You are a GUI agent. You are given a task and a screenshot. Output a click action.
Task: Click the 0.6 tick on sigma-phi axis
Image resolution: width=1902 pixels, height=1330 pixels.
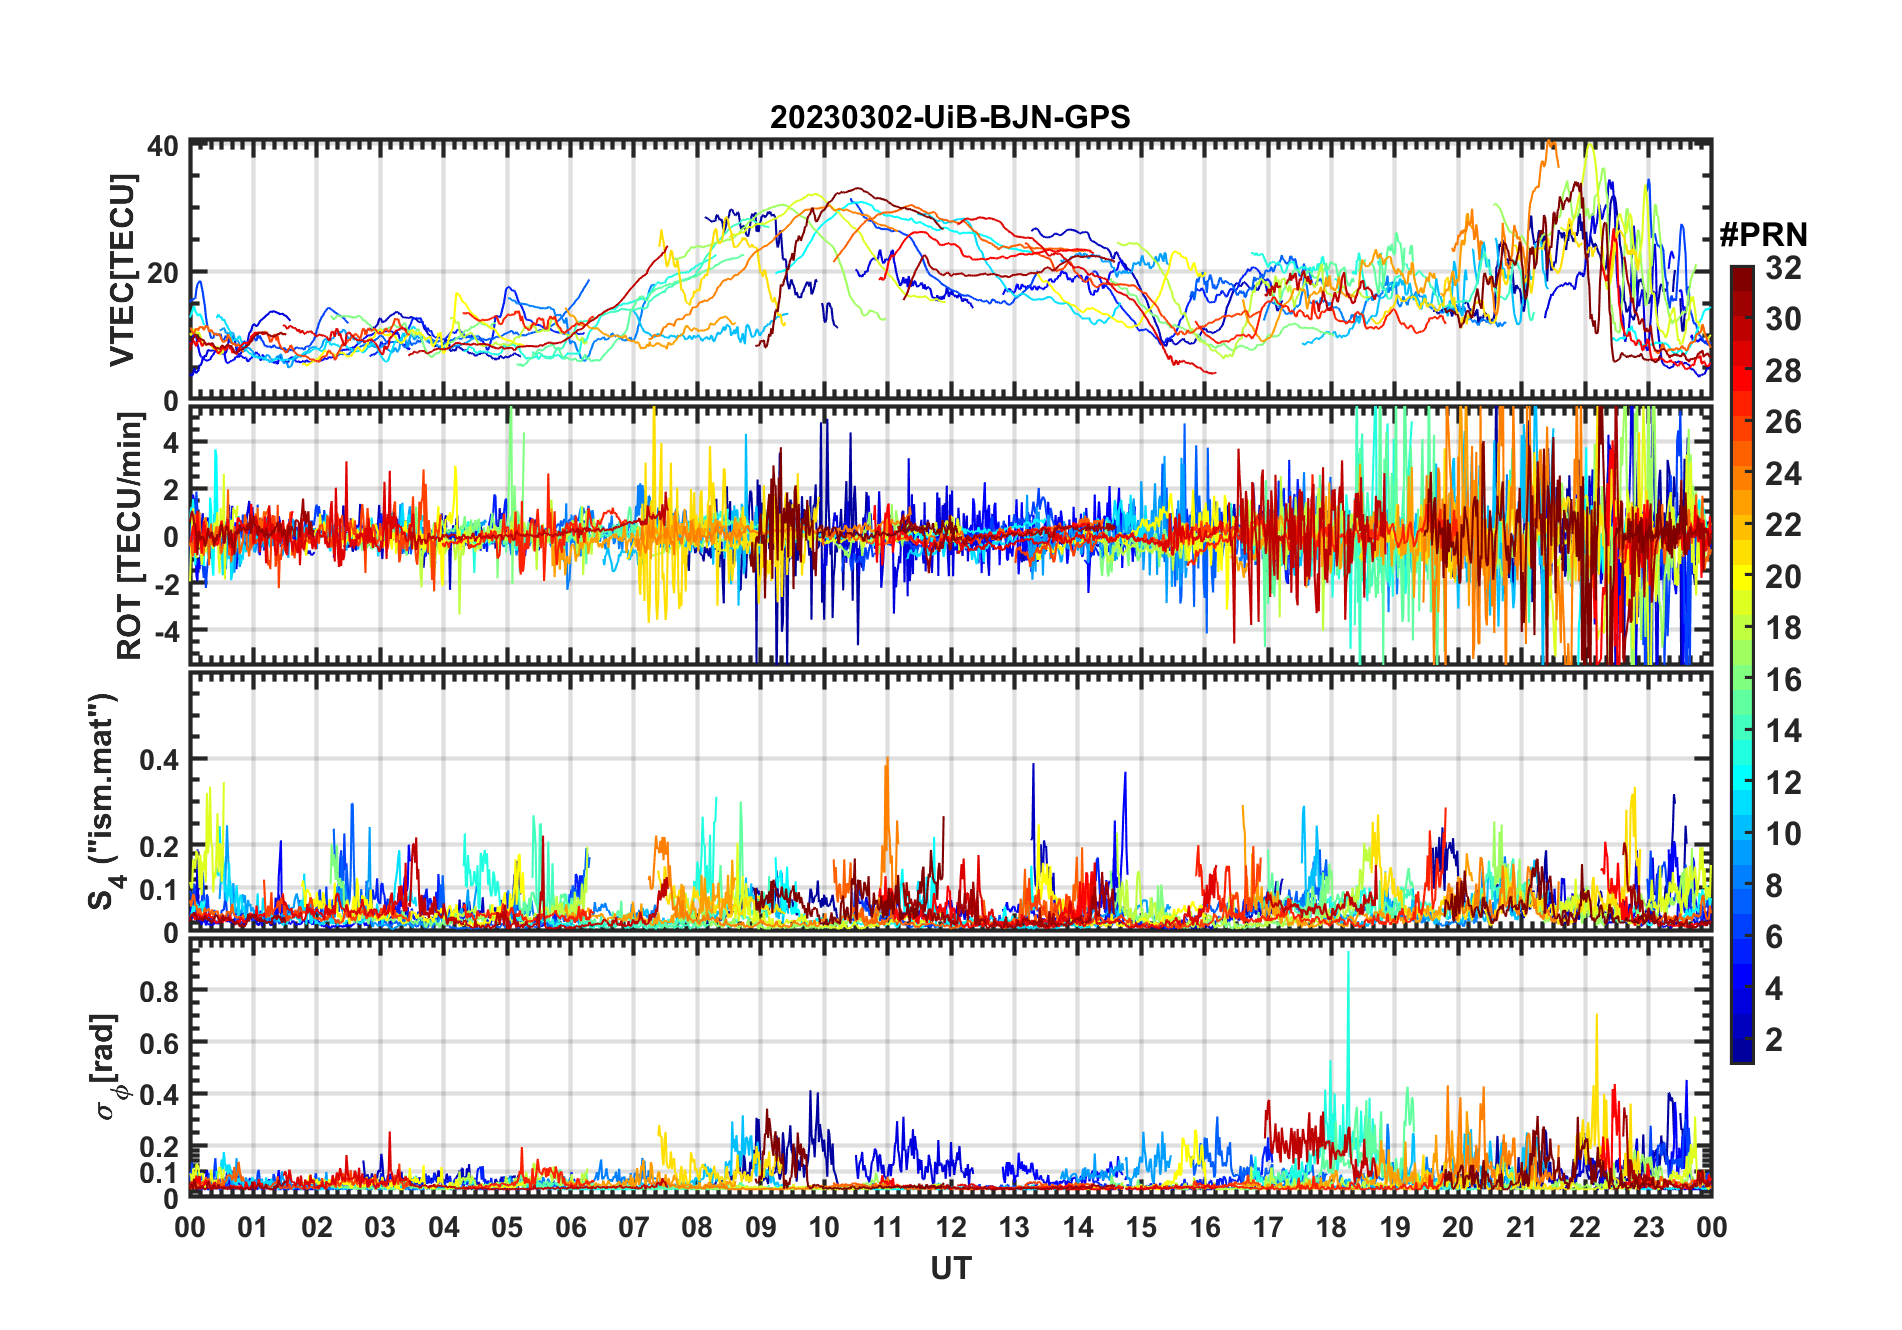click(159, 1043)
